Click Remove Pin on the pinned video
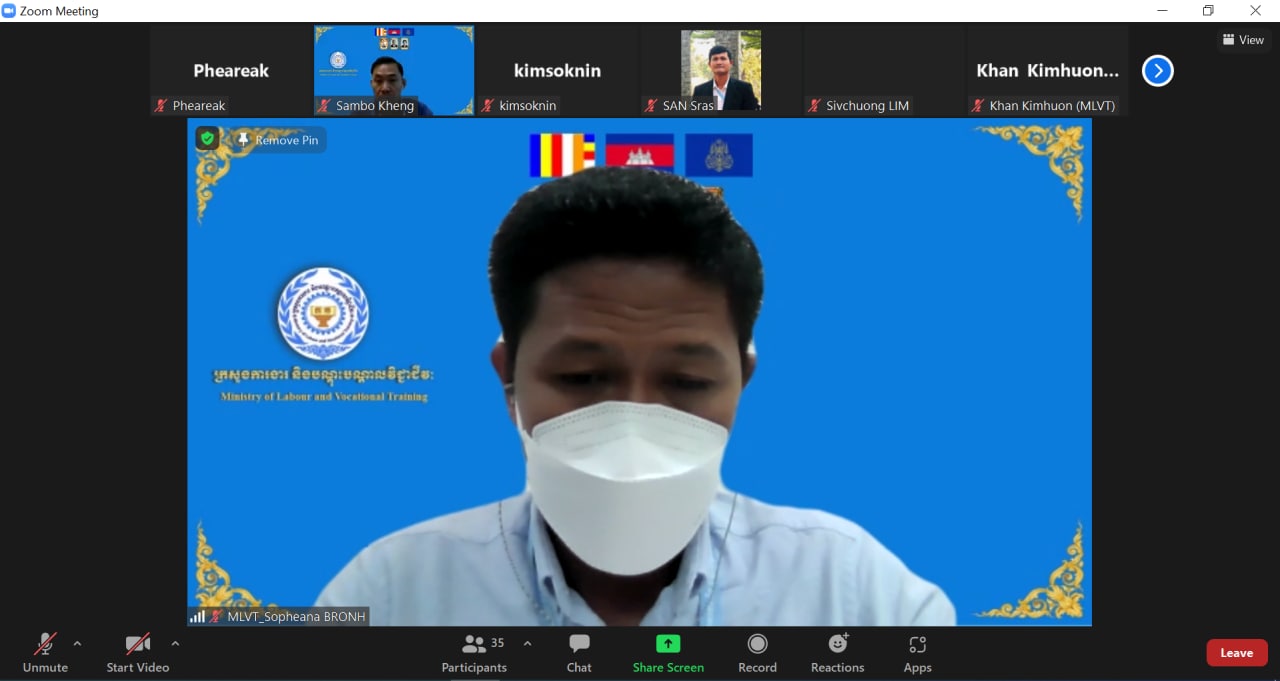1280x681 pixels. [278, 140]
